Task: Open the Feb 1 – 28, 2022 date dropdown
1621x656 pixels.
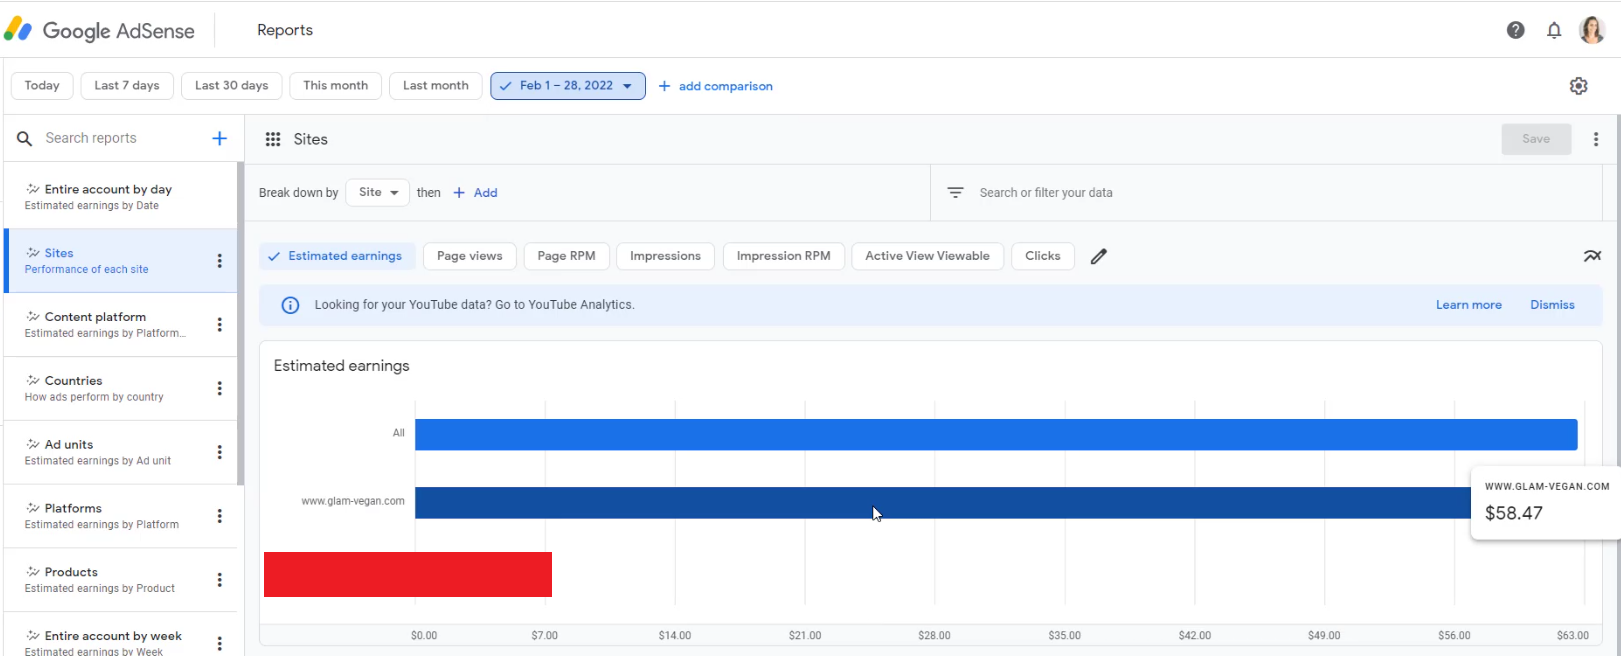Action: point(568,86)
